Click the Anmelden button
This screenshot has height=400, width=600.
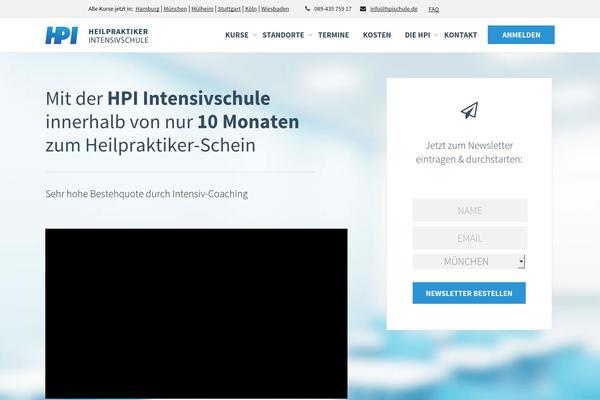(x=521, y=35)
